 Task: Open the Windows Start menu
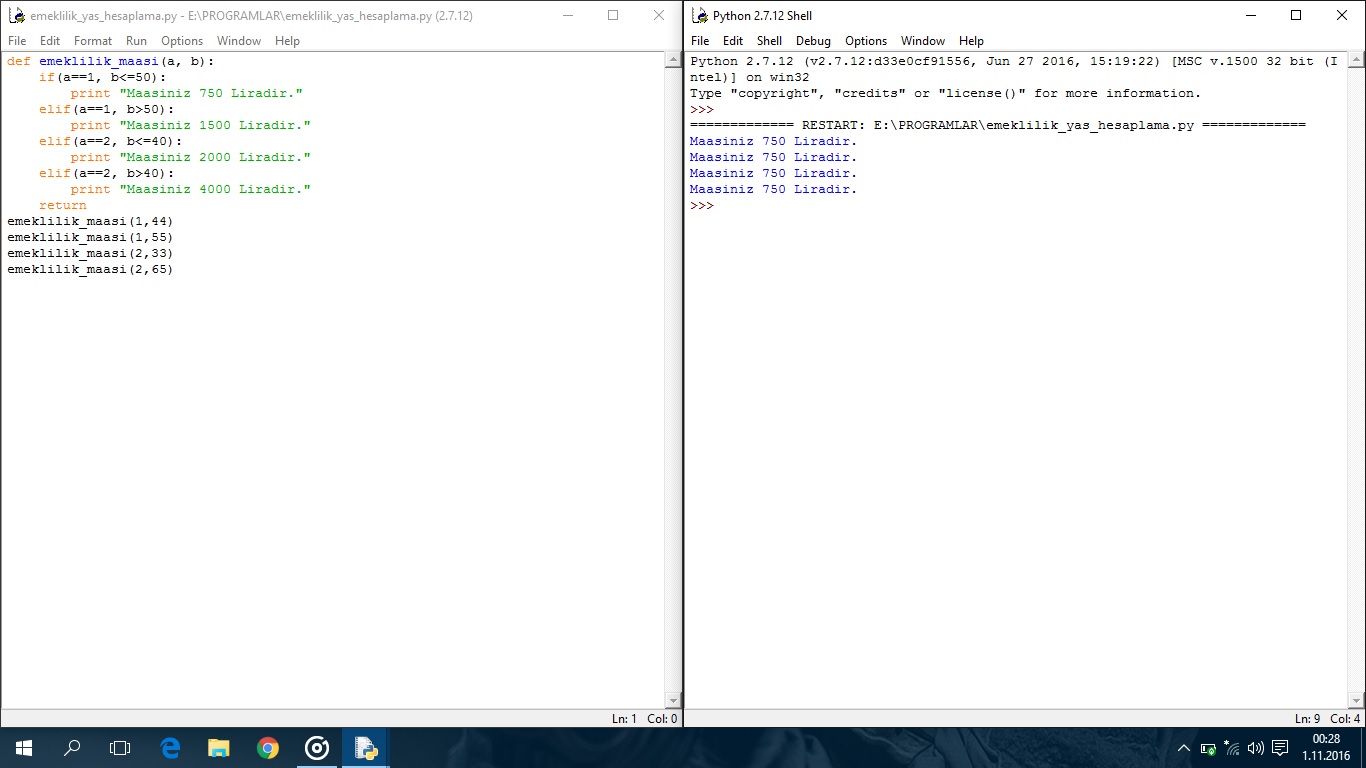tap(24, 748)
